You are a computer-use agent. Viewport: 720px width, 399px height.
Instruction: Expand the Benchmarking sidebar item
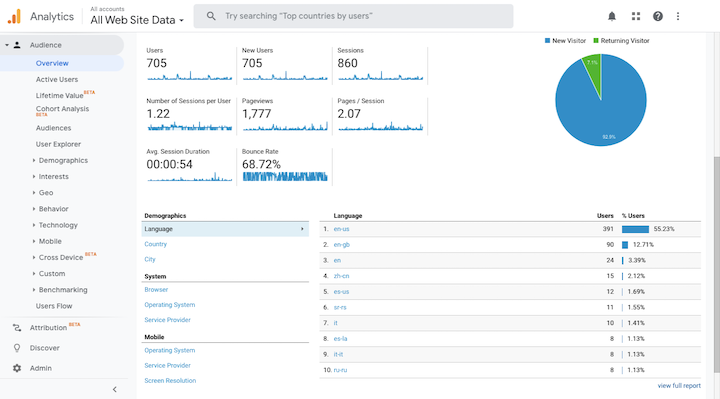coord(34,290)
